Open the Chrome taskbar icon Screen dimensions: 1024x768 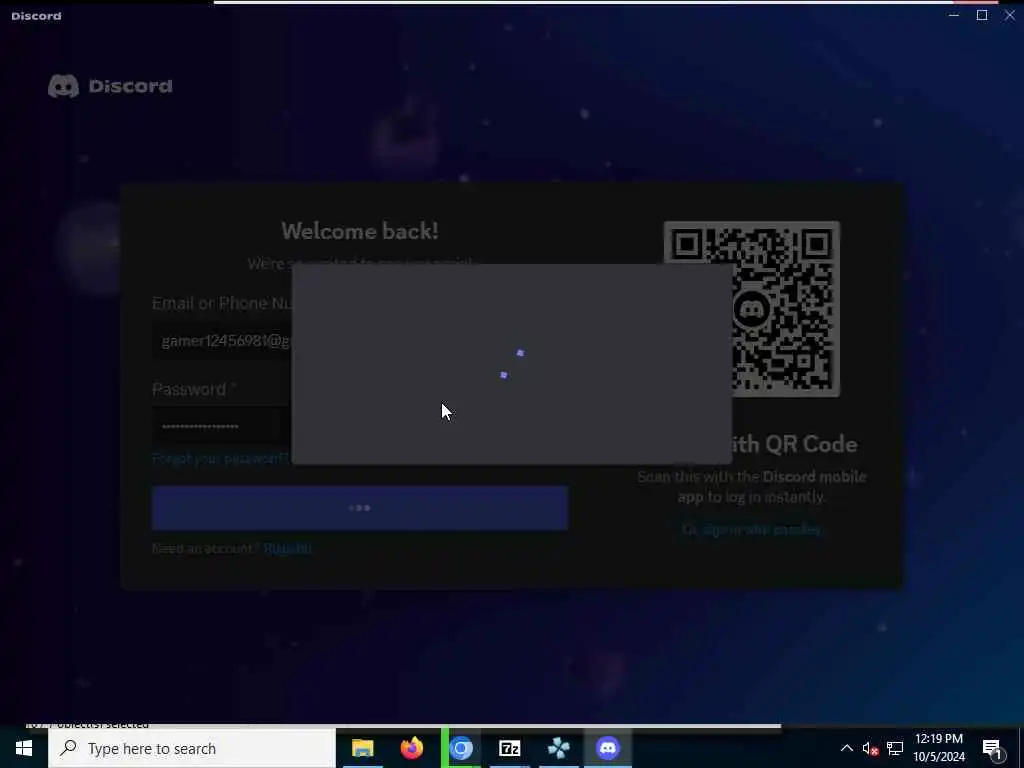tap(461, 748)
